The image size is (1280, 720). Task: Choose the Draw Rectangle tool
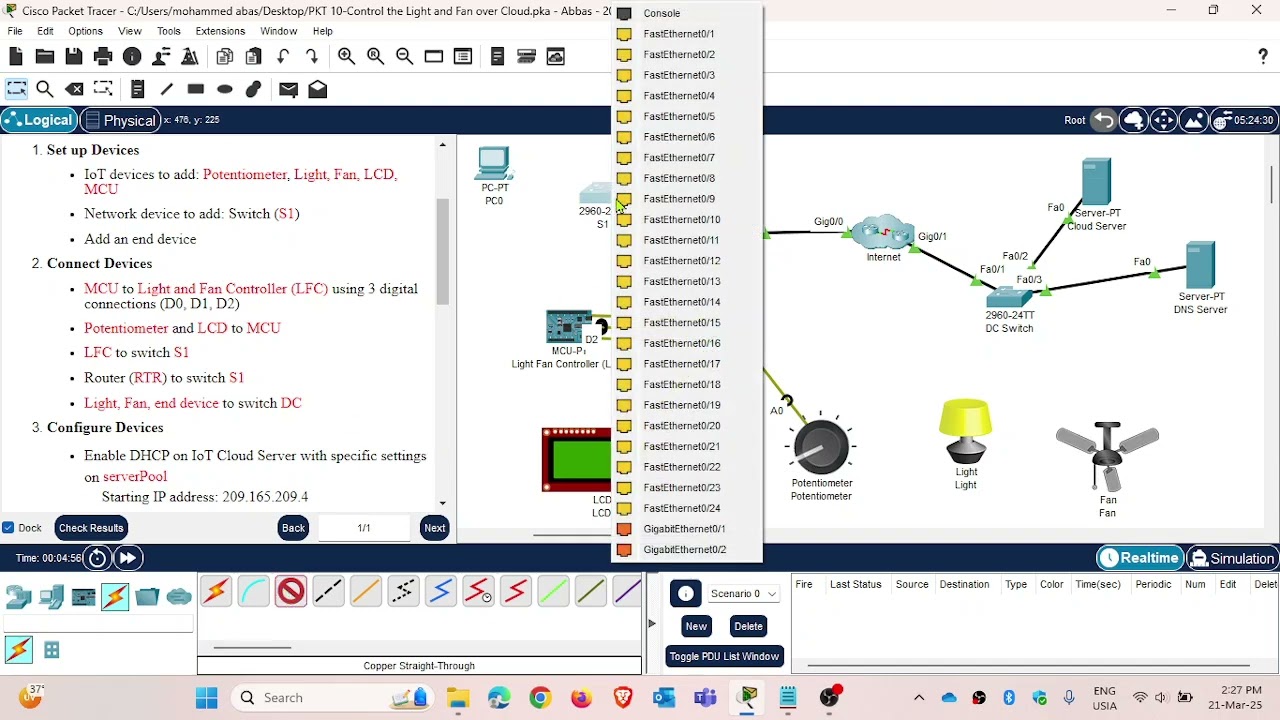click(196, 89)
